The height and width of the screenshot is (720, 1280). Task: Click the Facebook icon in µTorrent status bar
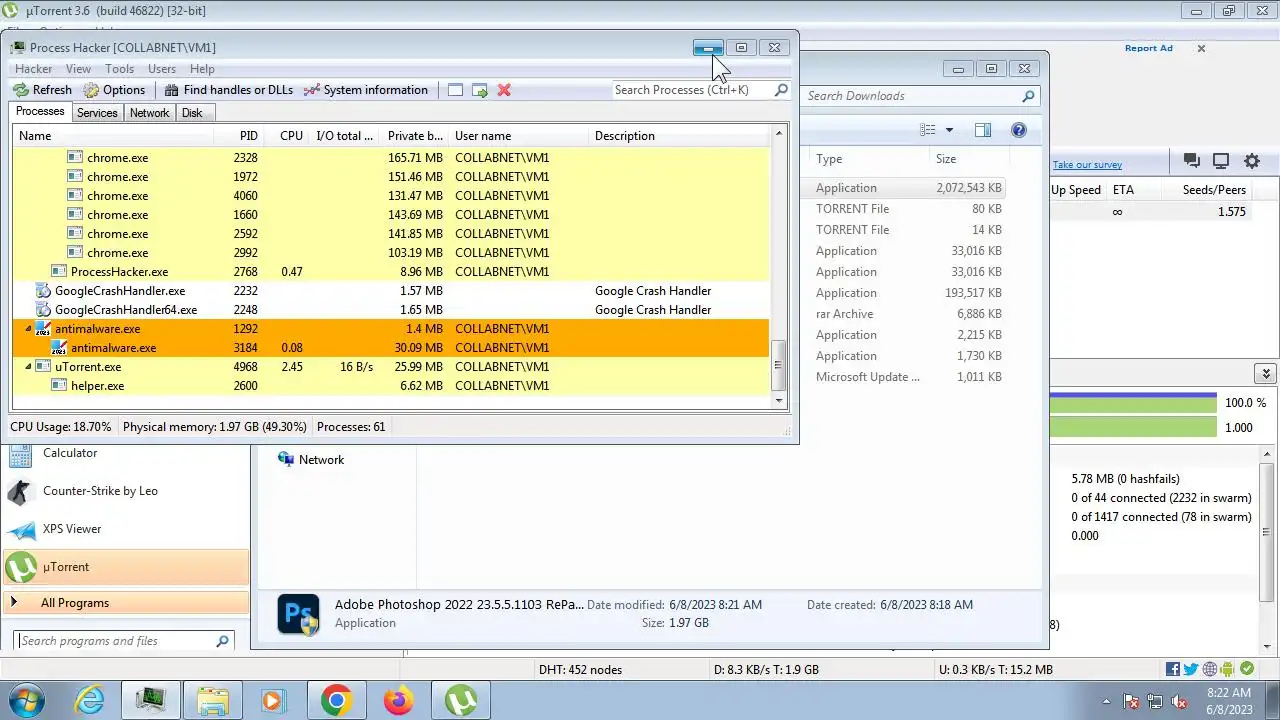point(1173,670)
